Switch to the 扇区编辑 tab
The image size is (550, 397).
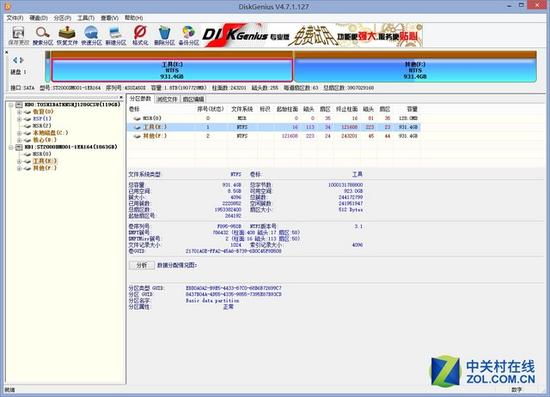193,99
